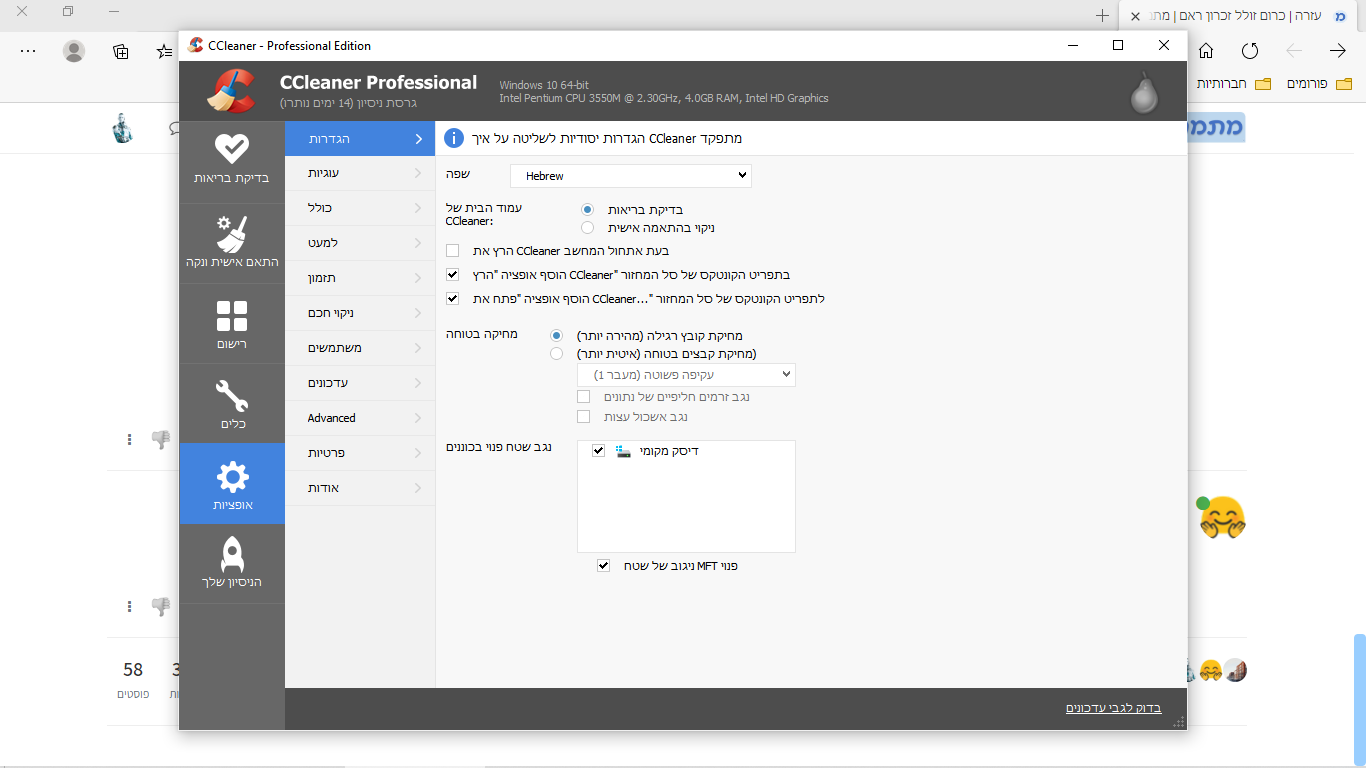Viewport: 1366px width, 768px height.
Task: Click thumbs-down icon on lower forum post
Action: click(x=160, y=606)
